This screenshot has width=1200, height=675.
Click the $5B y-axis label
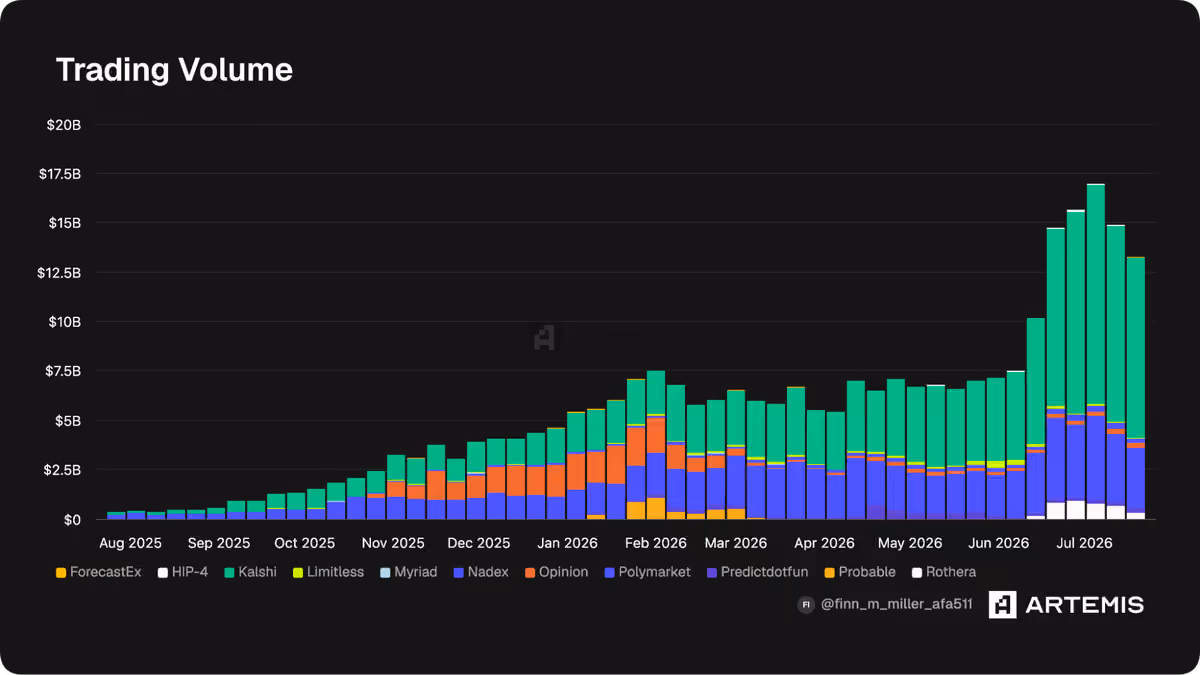68,420
